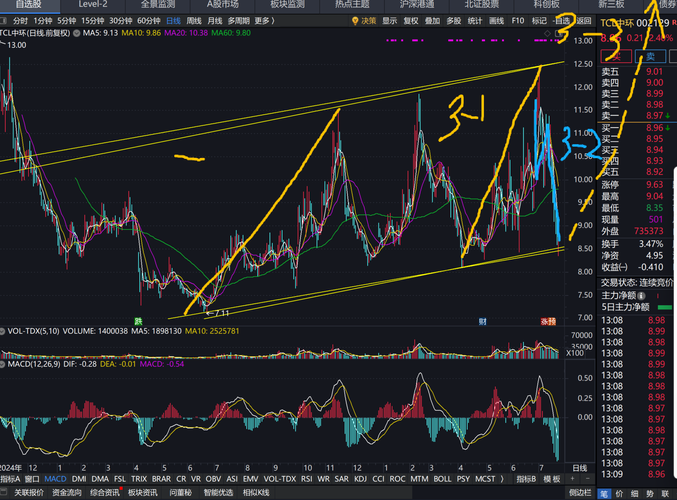The width and height of the screenshot is (677, 500).
Task: Switch to 分时 intraday chart
Action: coord(20,21)
